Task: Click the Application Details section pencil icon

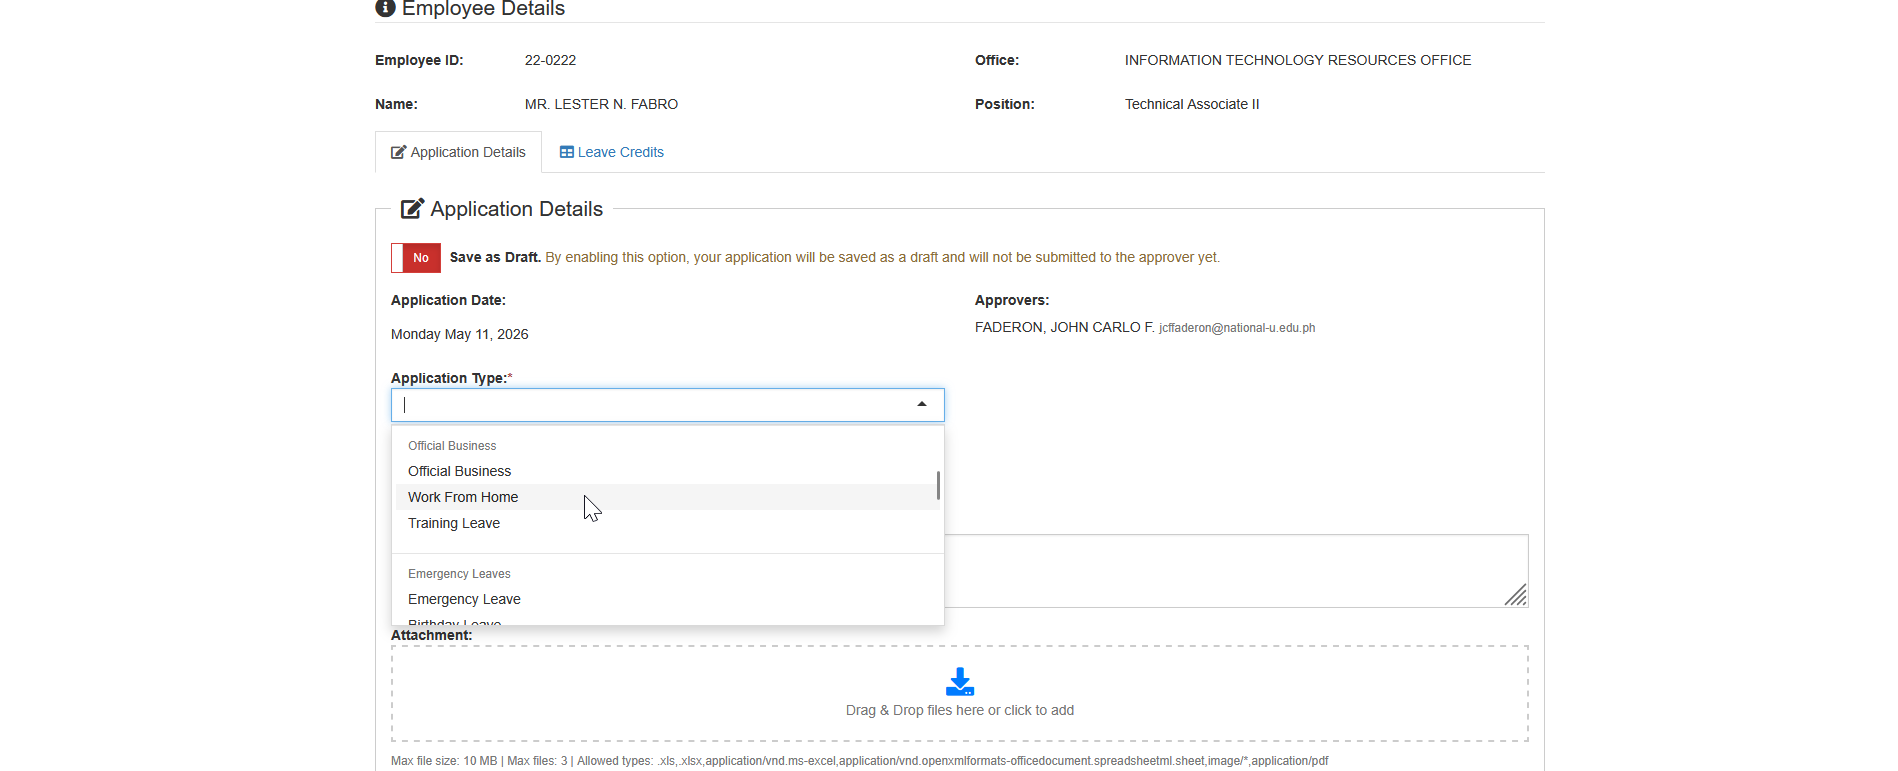Action: coord(412,208)
